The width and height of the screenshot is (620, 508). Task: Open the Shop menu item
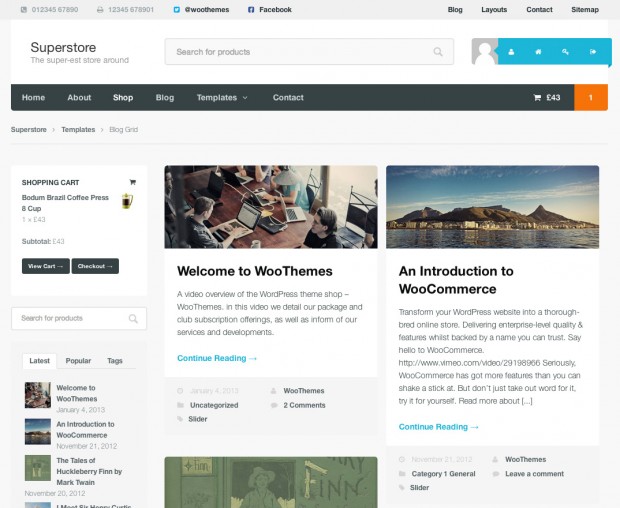tap(123, 98)
